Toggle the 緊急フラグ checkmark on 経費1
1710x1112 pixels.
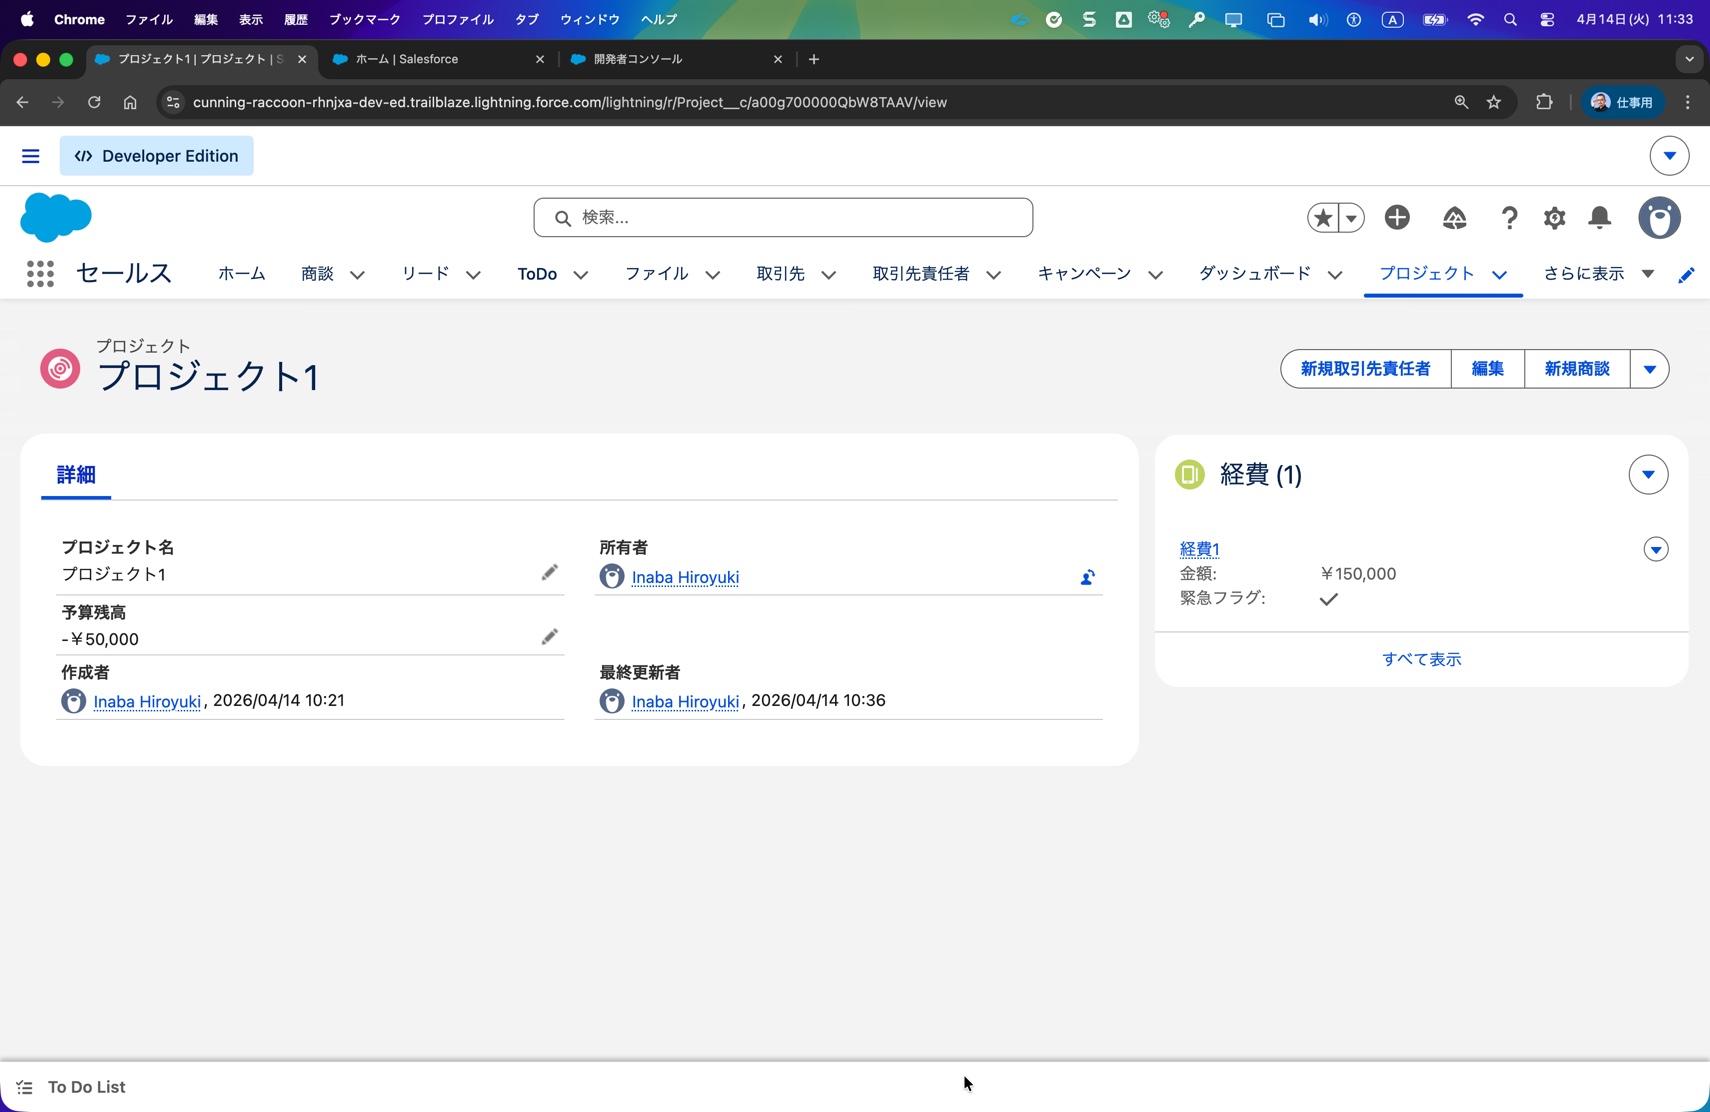(1328, 599)
